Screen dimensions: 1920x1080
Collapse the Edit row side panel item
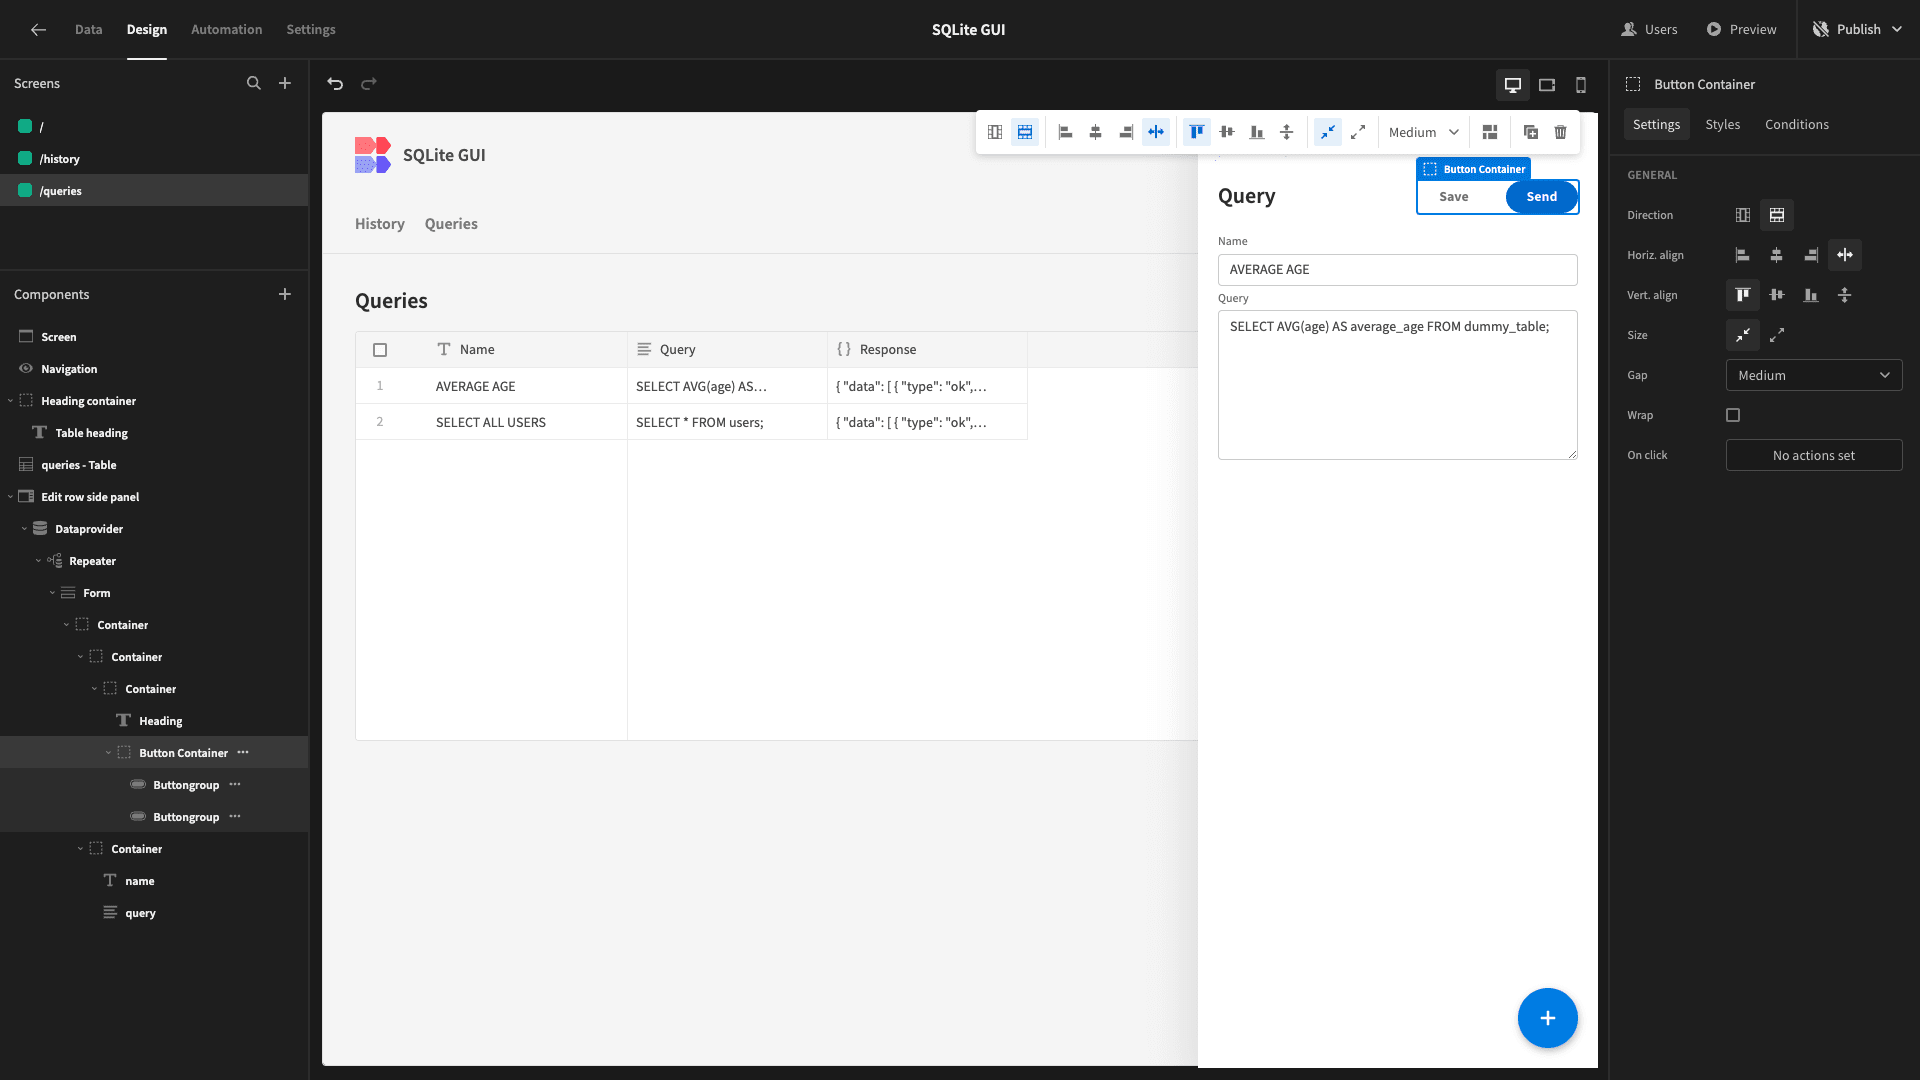click(10, 497)
